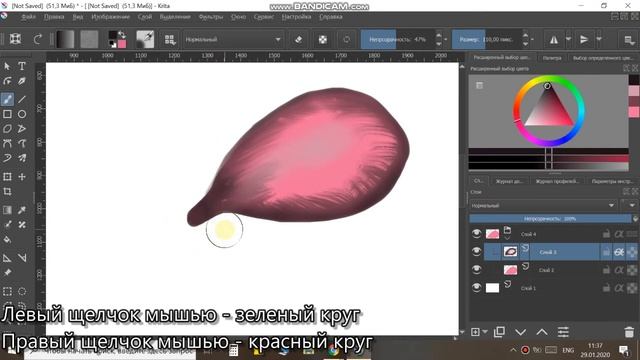
Task: Click the brush opacity stepper arrows
Action: click(439, 39)
